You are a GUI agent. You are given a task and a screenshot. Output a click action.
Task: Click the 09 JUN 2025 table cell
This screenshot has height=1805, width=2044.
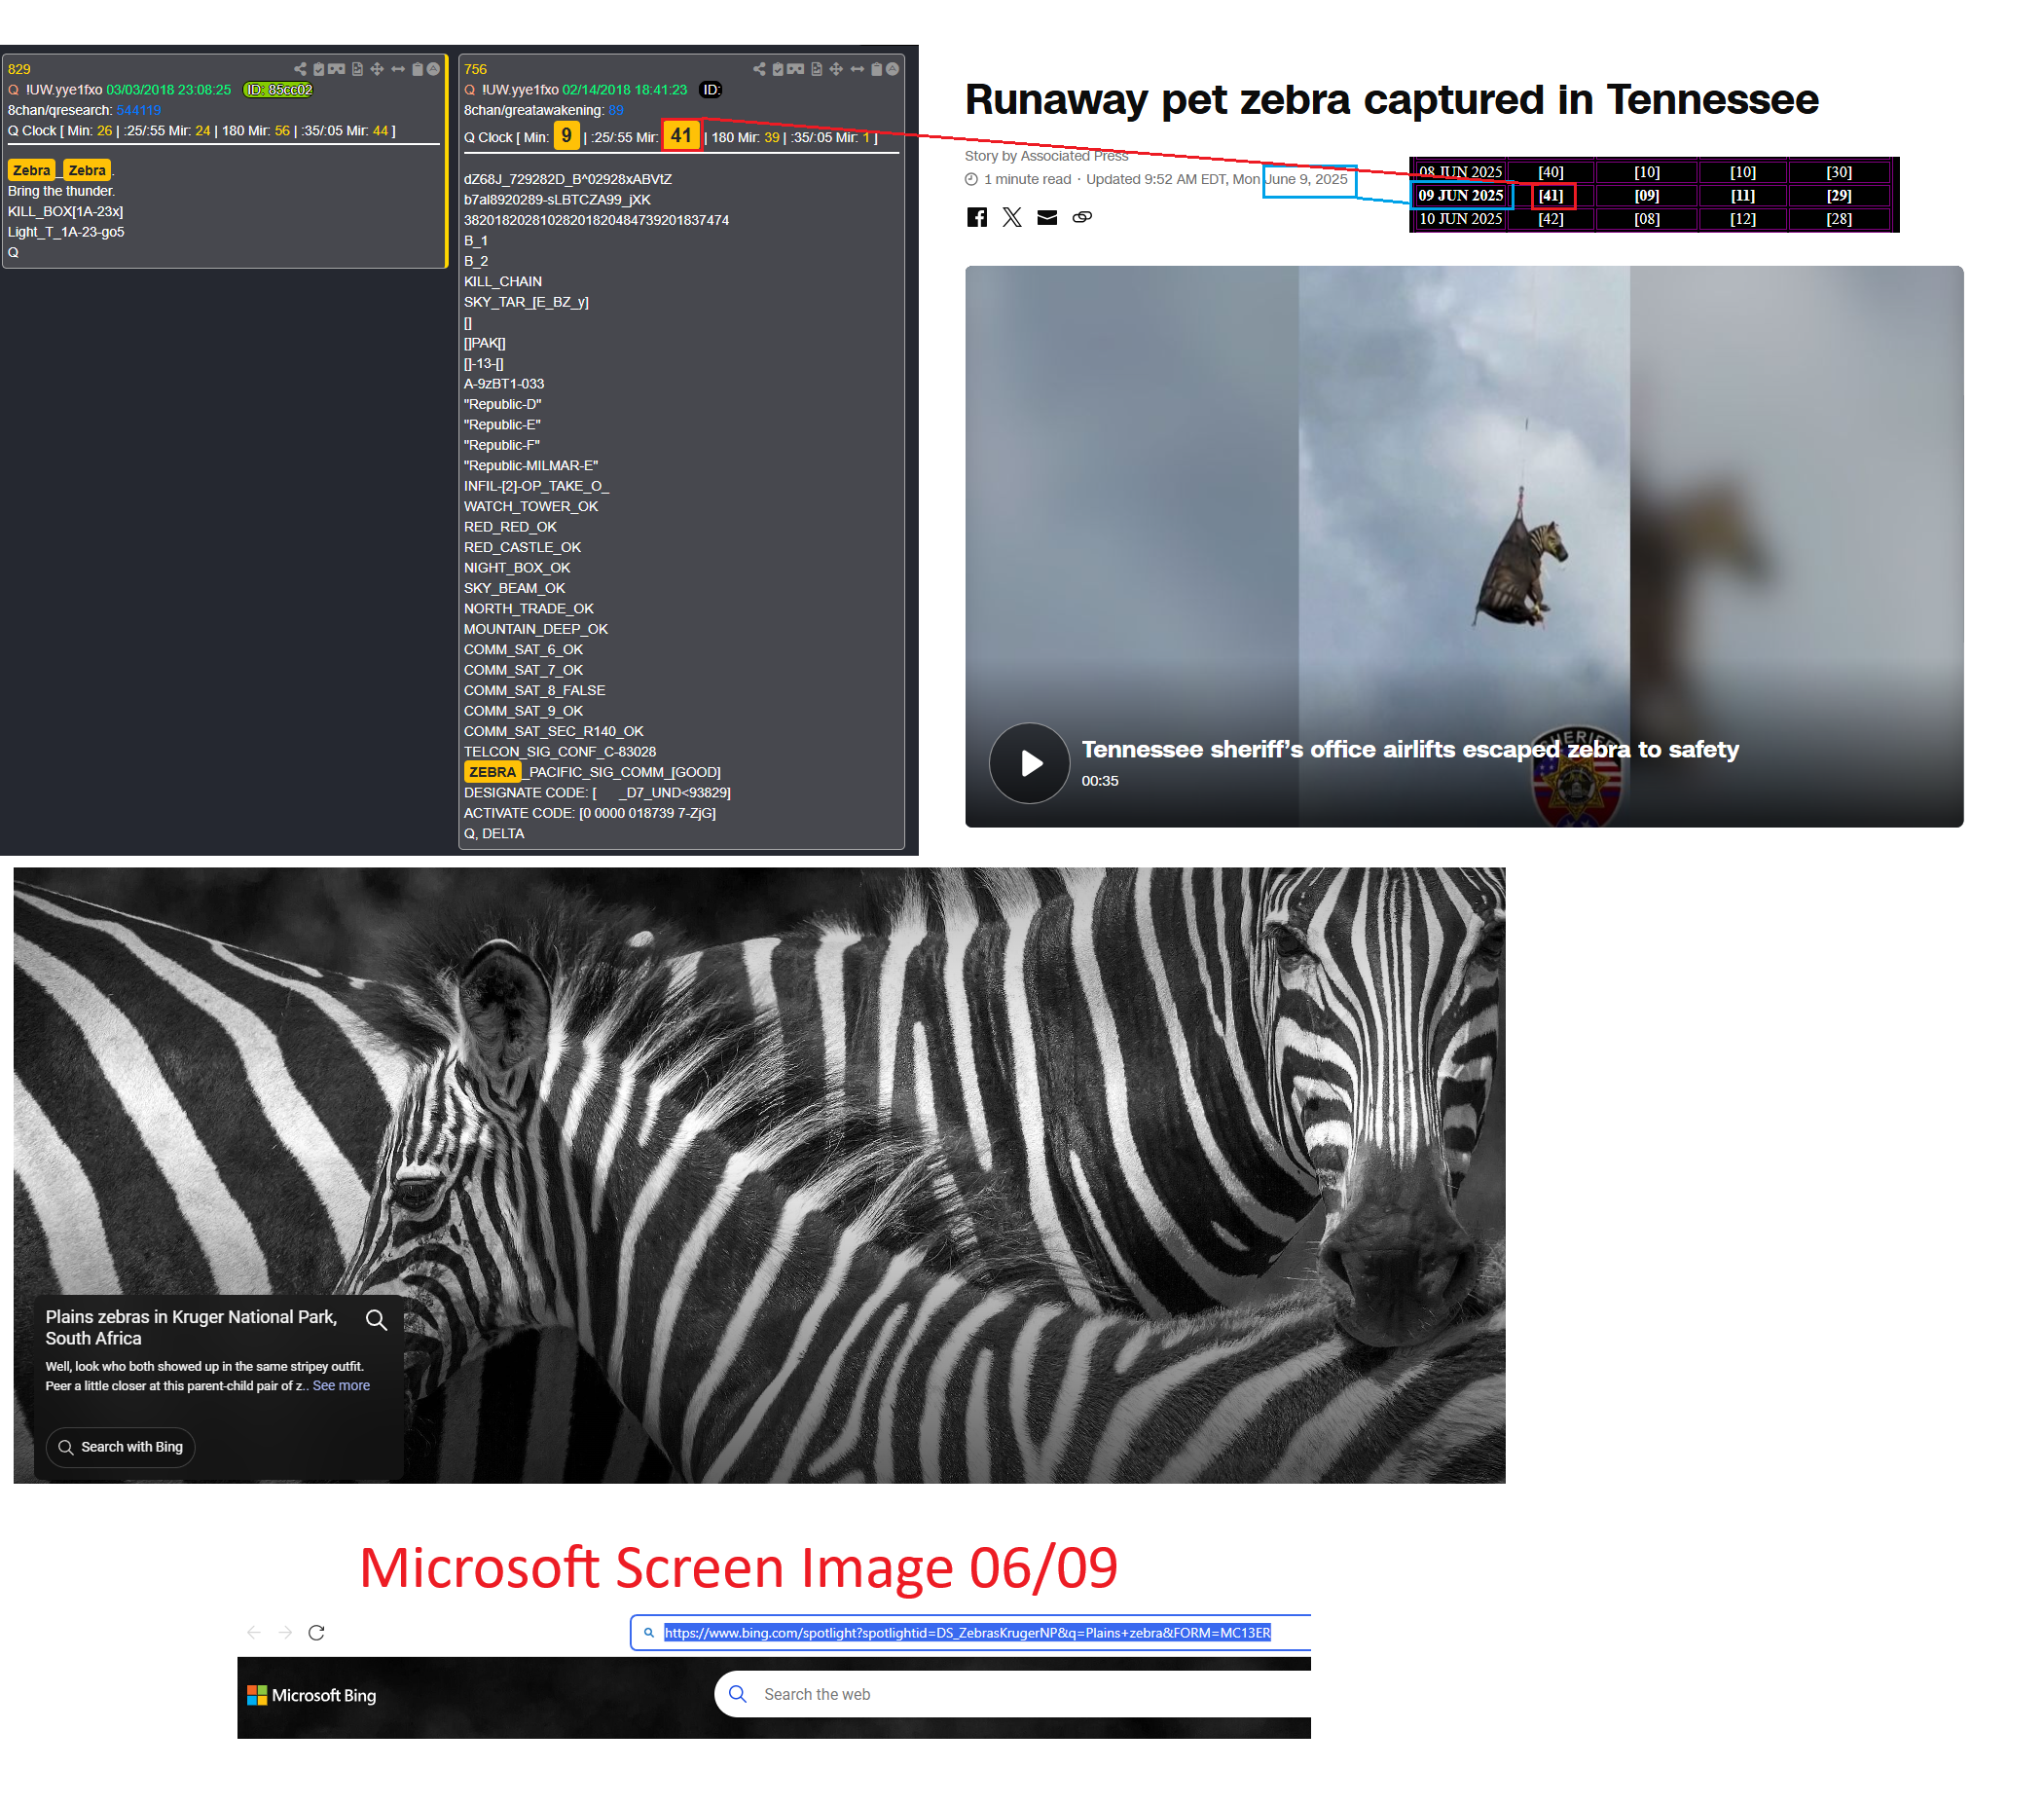pyautogui.click(x=1460, y=196)
